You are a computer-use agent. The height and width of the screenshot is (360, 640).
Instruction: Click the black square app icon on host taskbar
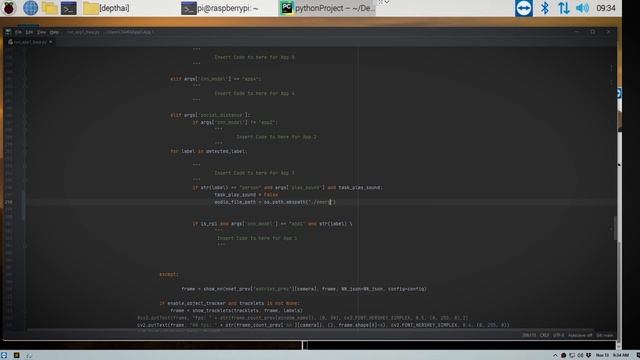pos(16,356)
